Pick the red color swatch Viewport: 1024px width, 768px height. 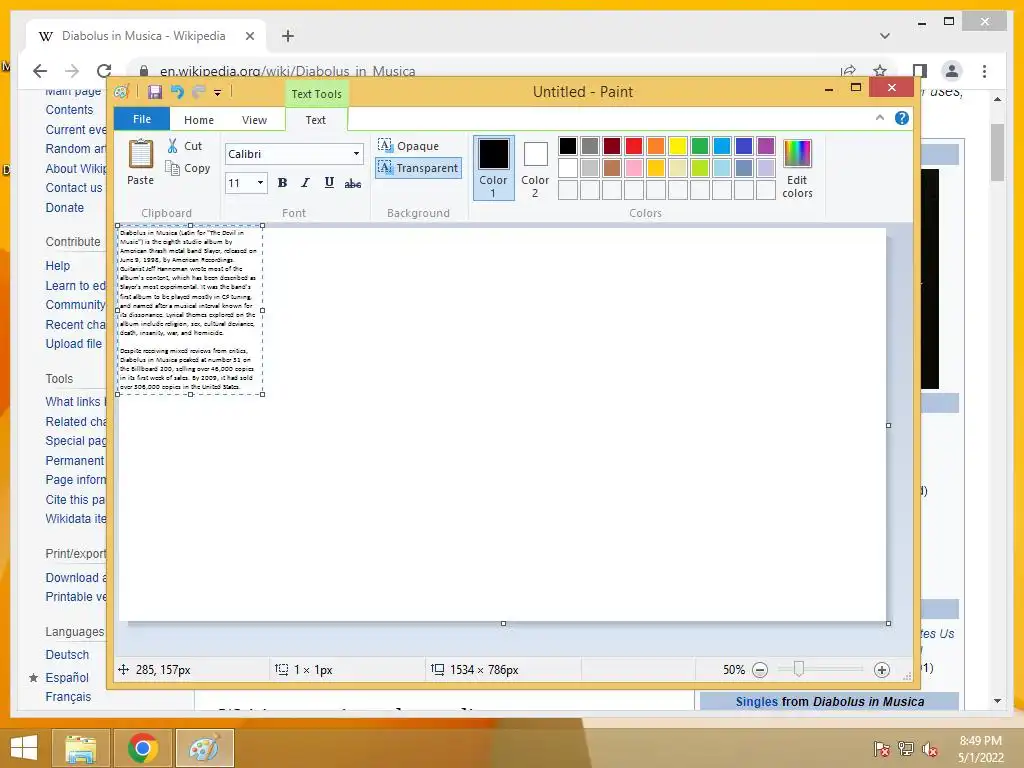coord(633,146)
